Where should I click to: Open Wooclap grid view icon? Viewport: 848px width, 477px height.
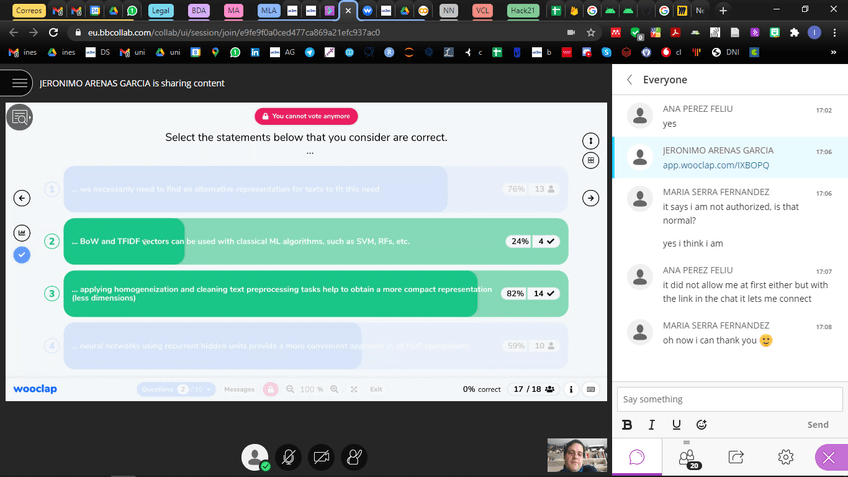(591, 160)
